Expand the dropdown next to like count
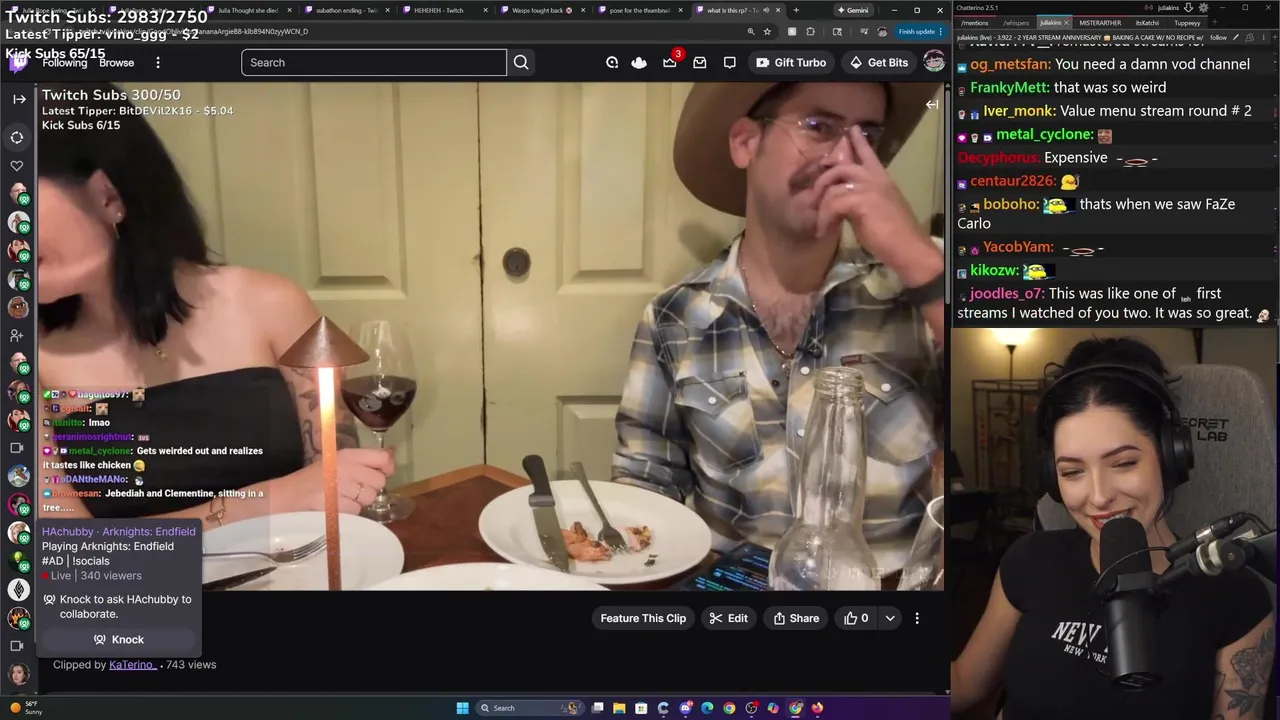The width and height of the screenshot is (1280, 720). pos(890,618)
